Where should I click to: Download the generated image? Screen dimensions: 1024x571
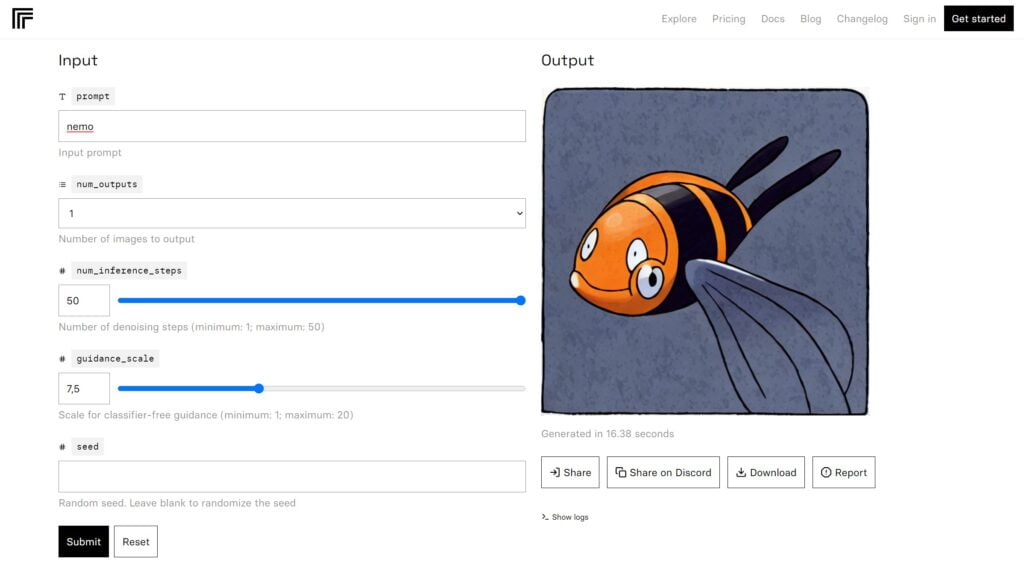766,472
